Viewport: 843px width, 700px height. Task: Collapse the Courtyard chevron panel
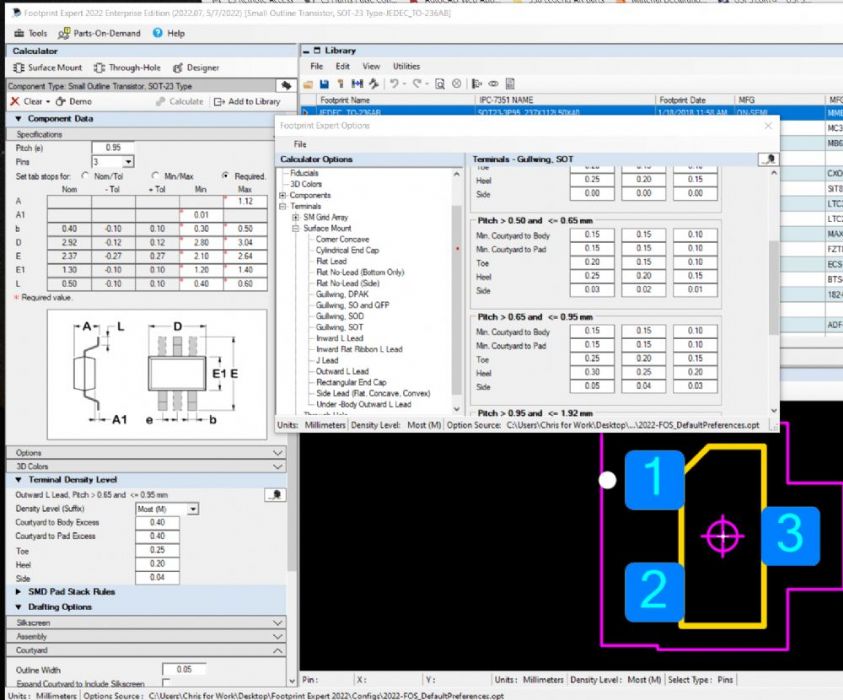click(x=277, y=651)
